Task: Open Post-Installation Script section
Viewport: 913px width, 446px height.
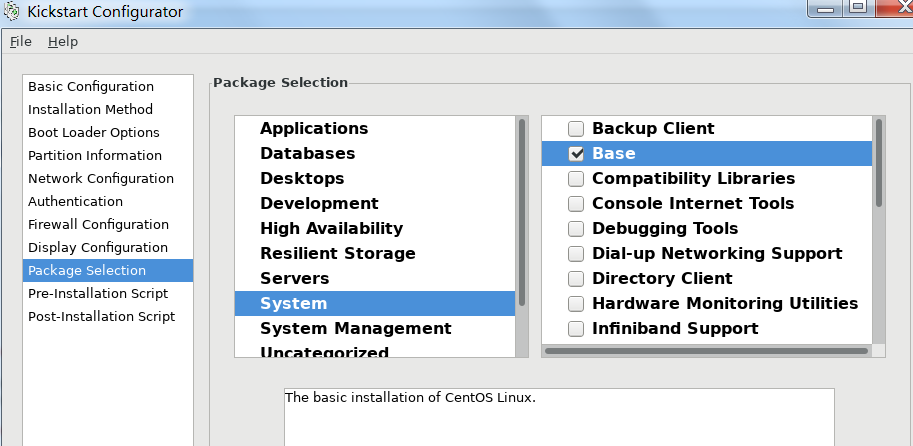Action: 101,317
